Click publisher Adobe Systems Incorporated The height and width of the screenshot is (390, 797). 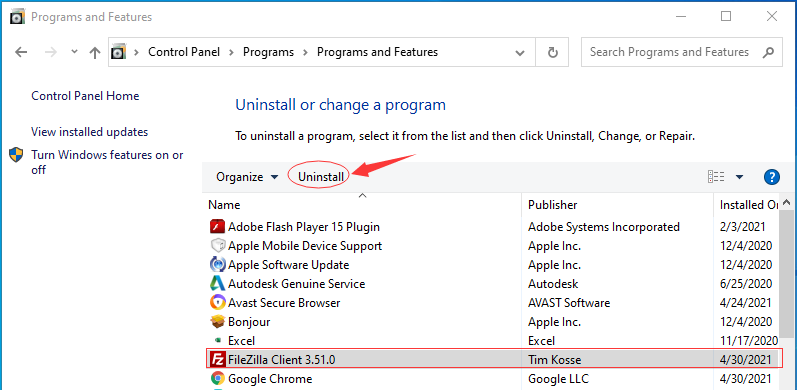tap(604, 227)
